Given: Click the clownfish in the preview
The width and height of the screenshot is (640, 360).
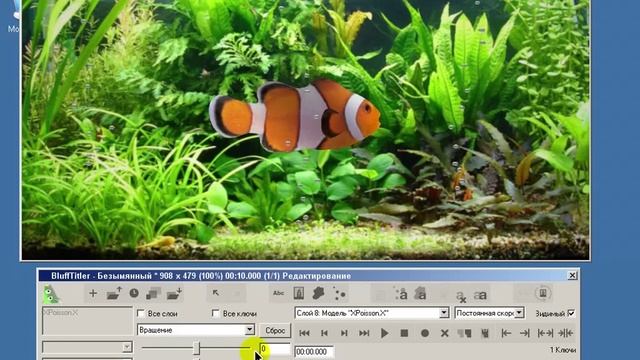Looking at the screenshot, I should click(295, 116).
